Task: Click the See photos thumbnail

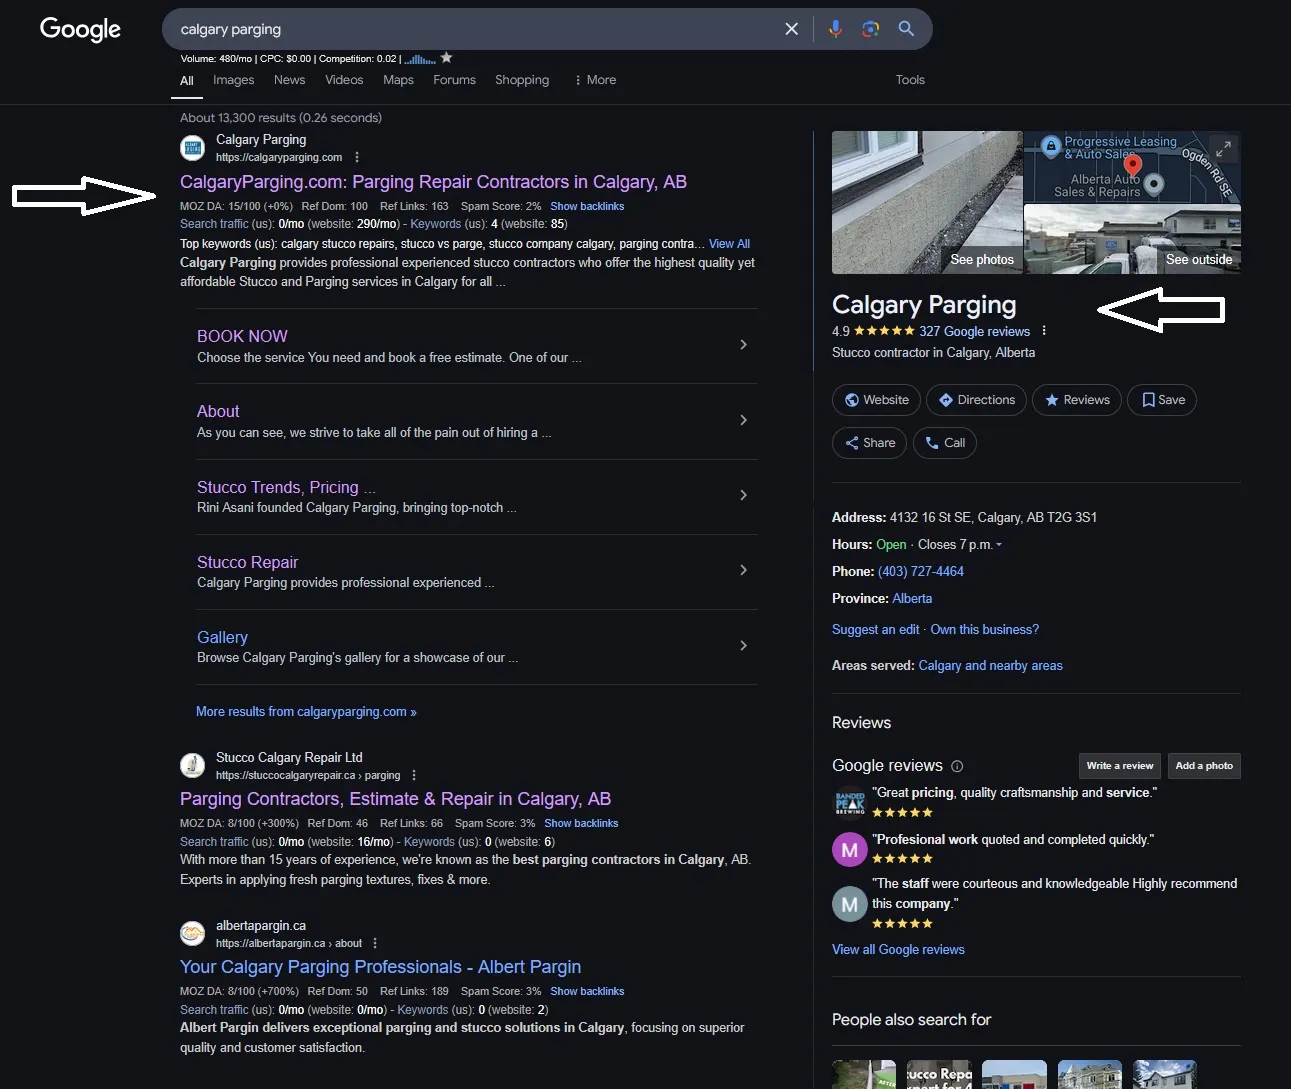Action: (927, 202)
